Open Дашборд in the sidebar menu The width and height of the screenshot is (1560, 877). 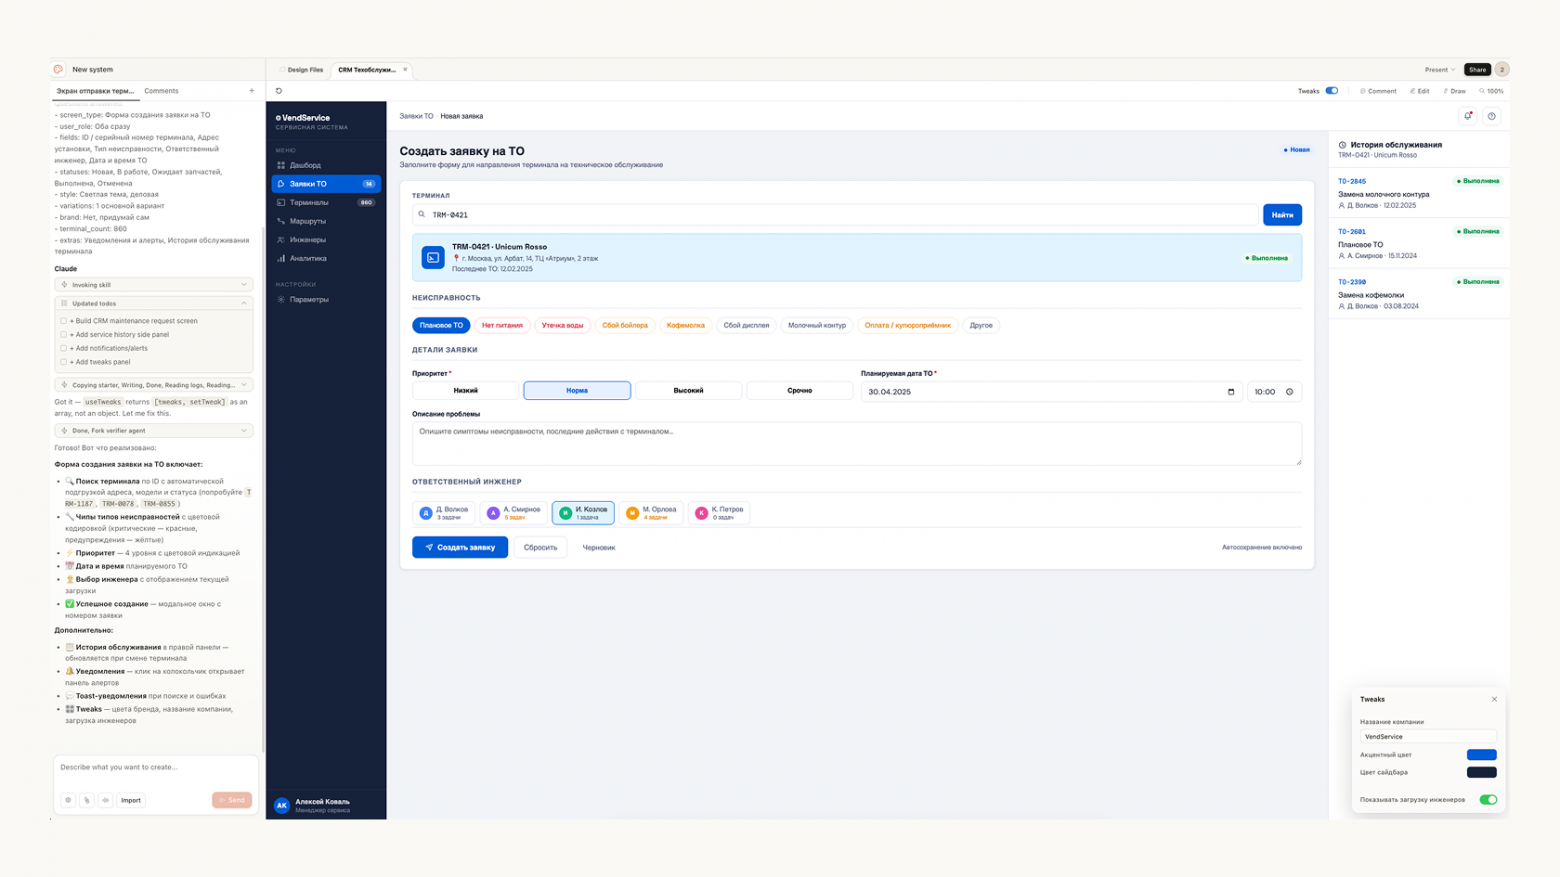point(326,165)
